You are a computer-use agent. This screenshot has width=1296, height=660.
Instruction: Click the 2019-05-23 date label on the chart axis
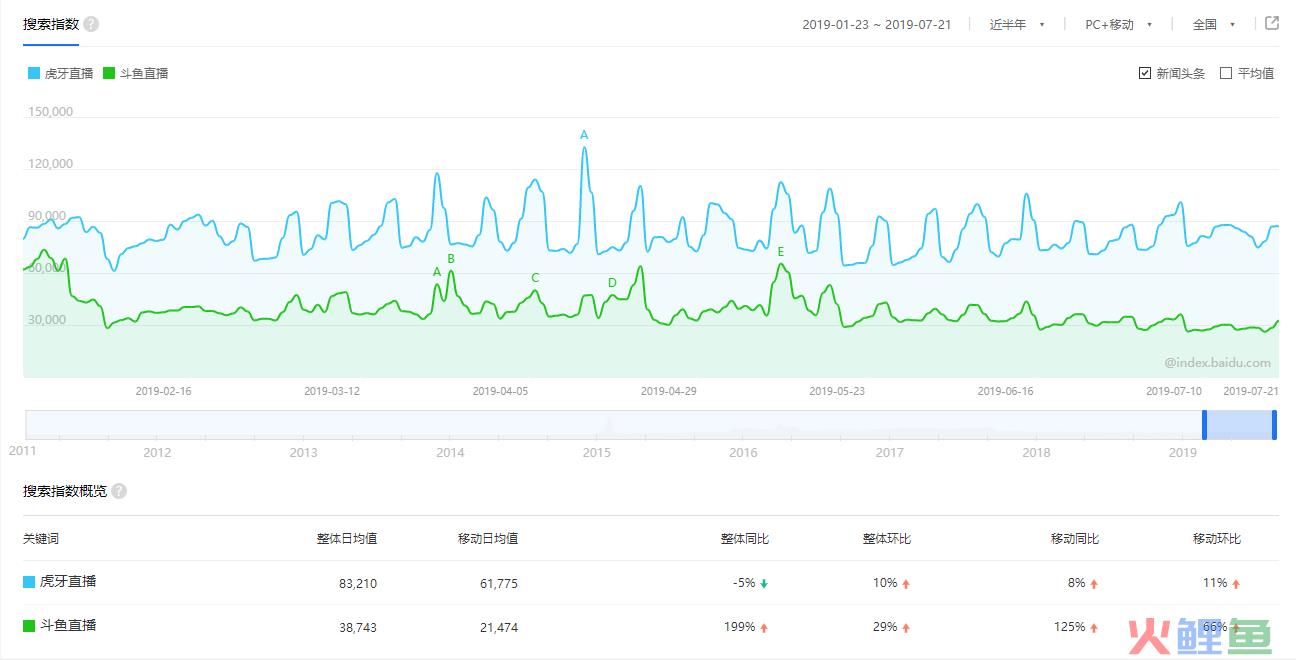837,391
